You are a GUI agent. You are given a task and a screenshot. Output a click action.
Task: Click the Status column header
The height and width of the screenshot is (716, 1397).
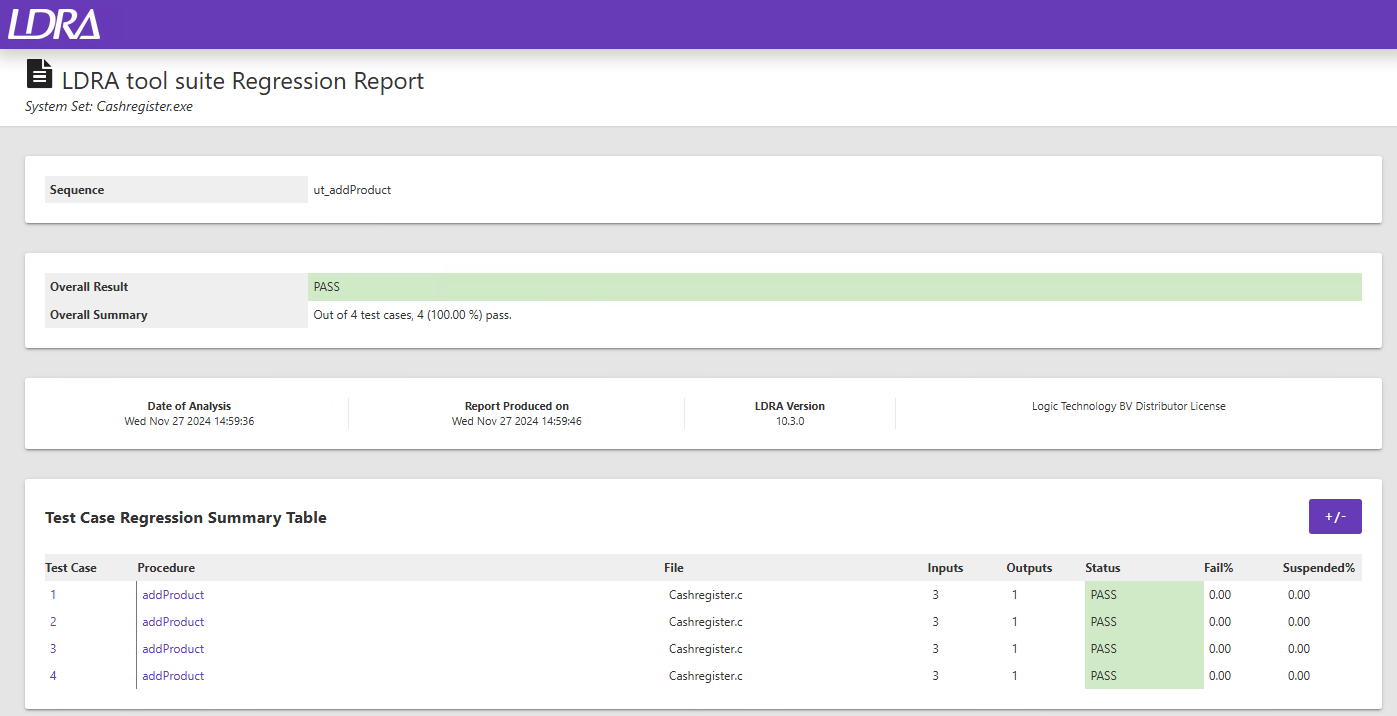click(x=1102, y=568)
